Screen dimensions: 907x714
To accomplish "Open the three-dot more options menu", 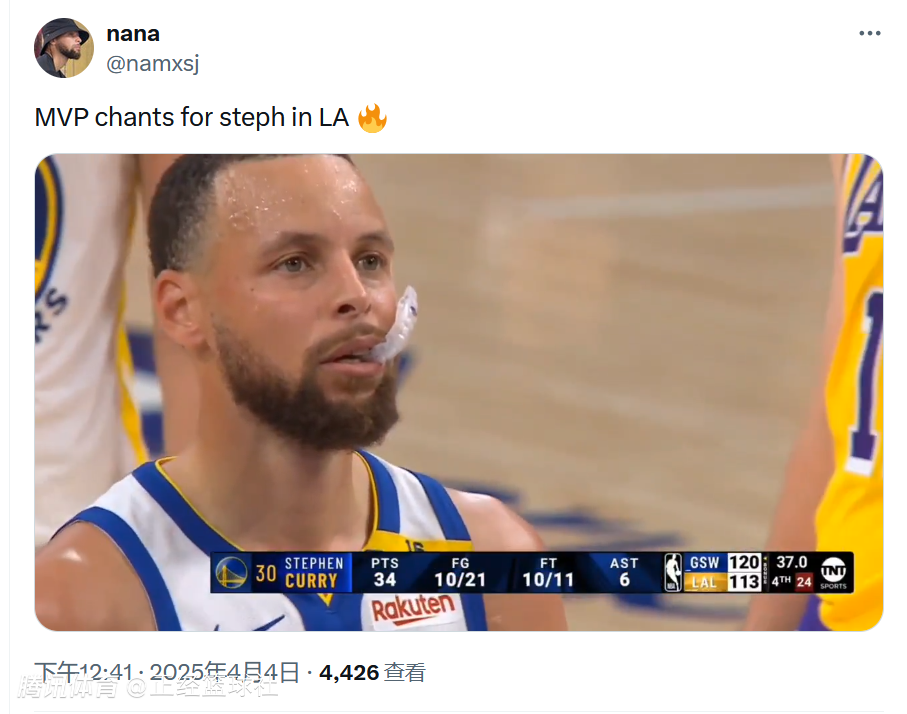I will coord(869,33).
